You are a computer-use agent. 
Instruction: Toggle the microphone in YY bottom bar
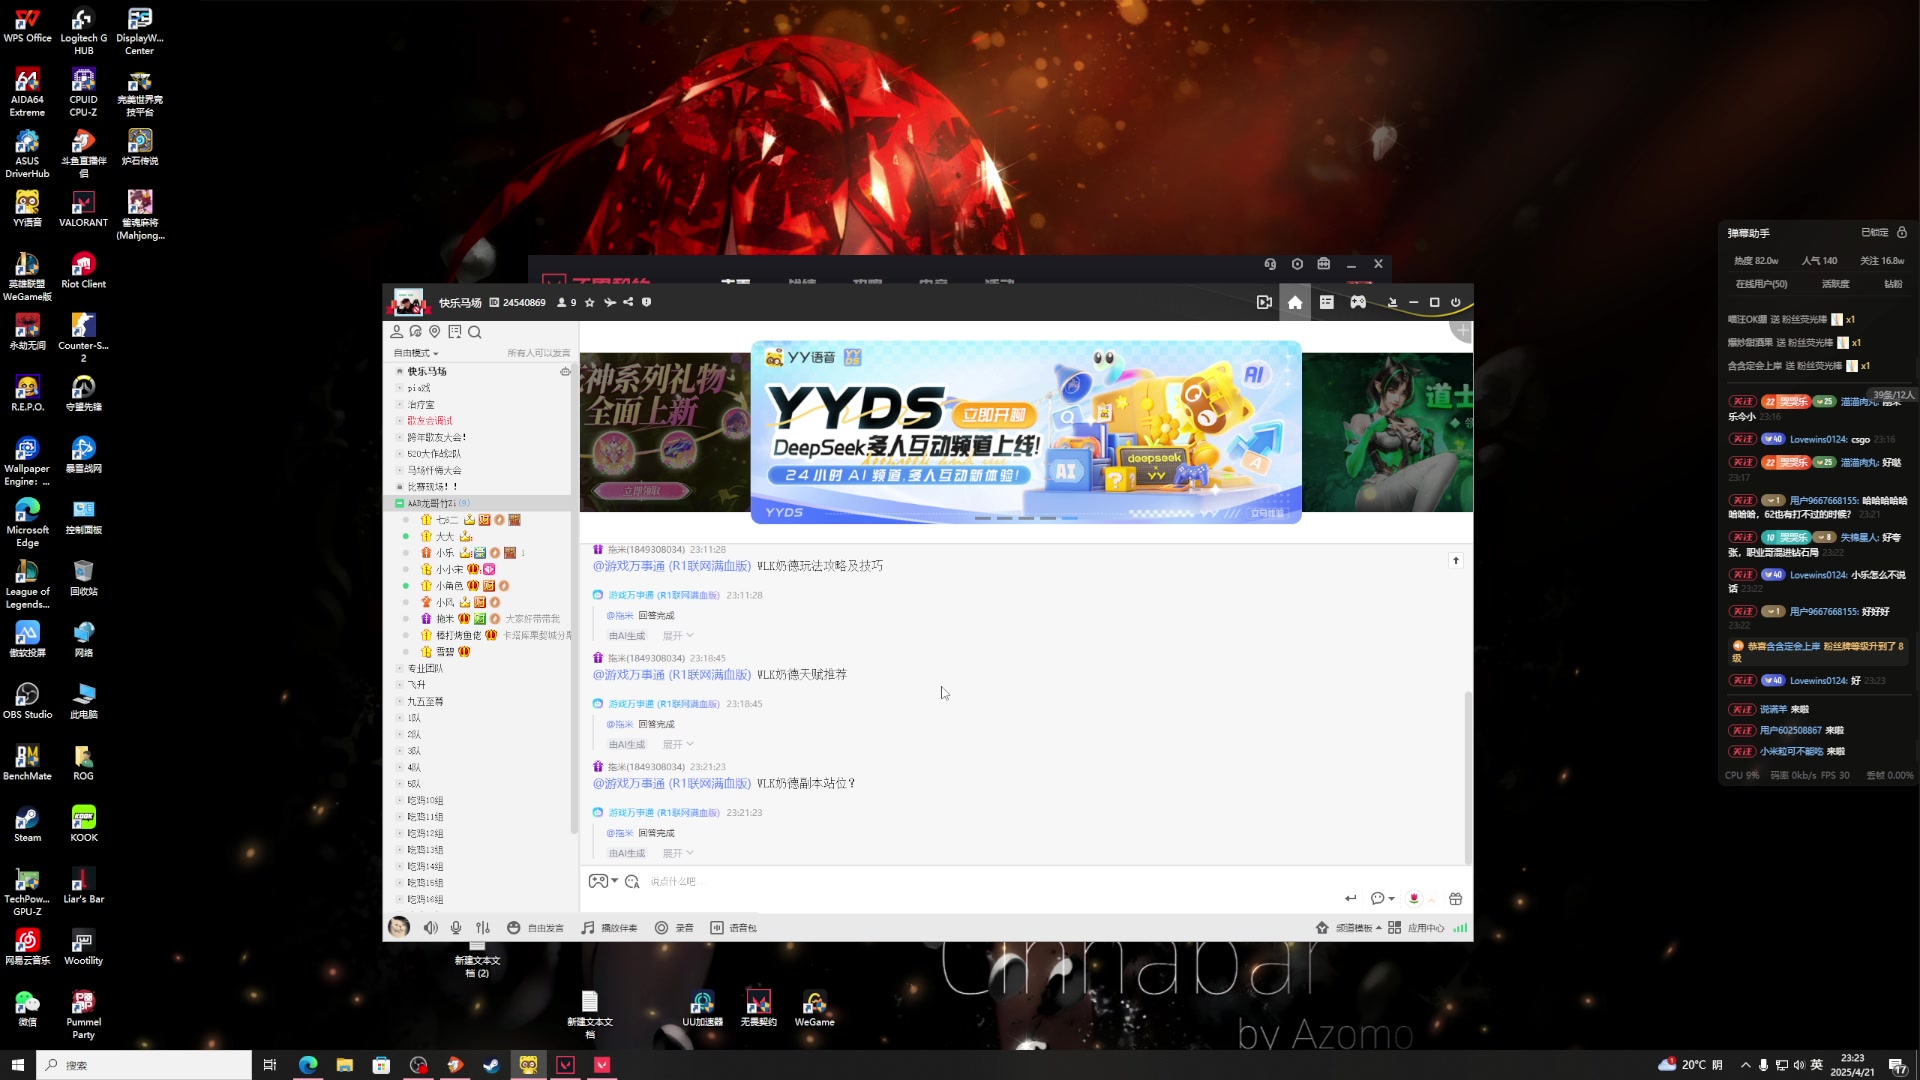point(456,928)
